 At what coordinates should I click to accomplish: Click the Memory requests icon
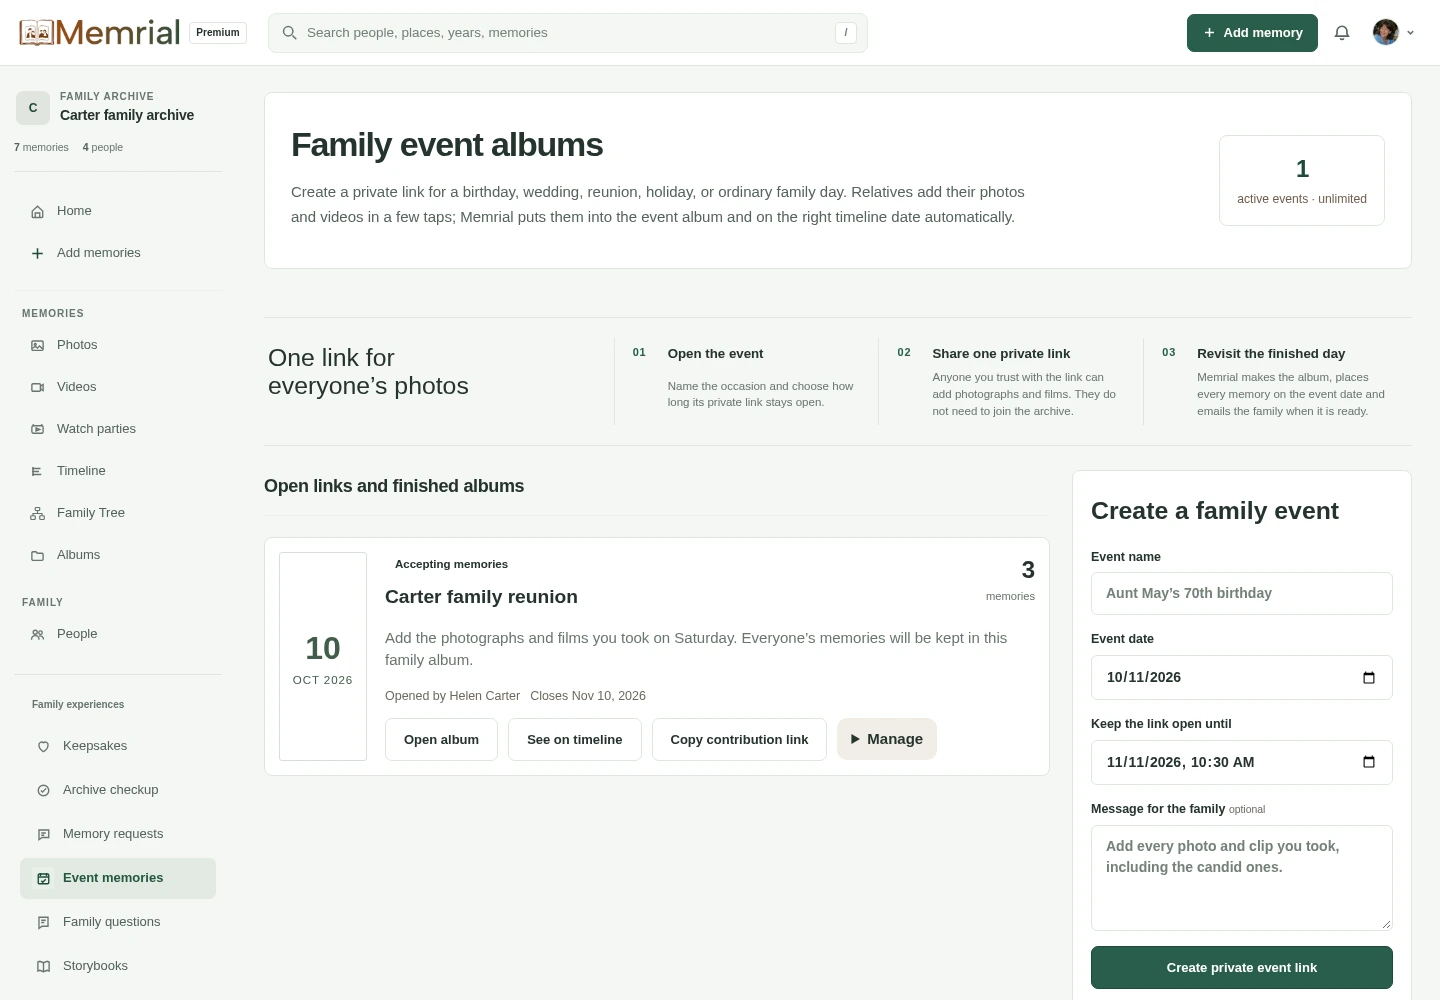43,834
